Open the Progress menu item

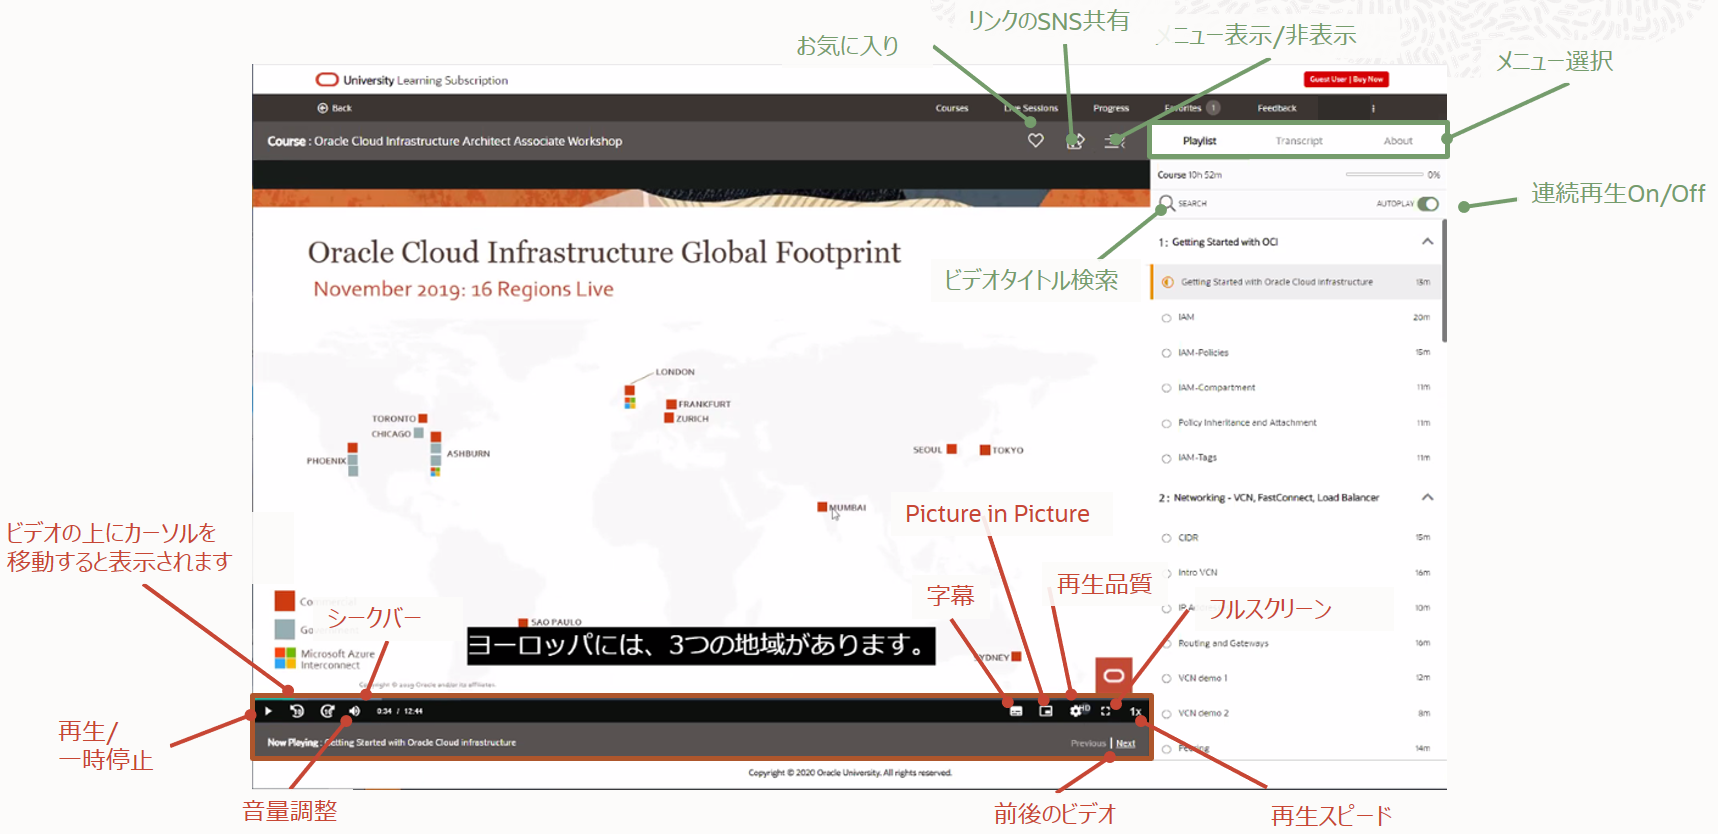tap(1111, 108)
